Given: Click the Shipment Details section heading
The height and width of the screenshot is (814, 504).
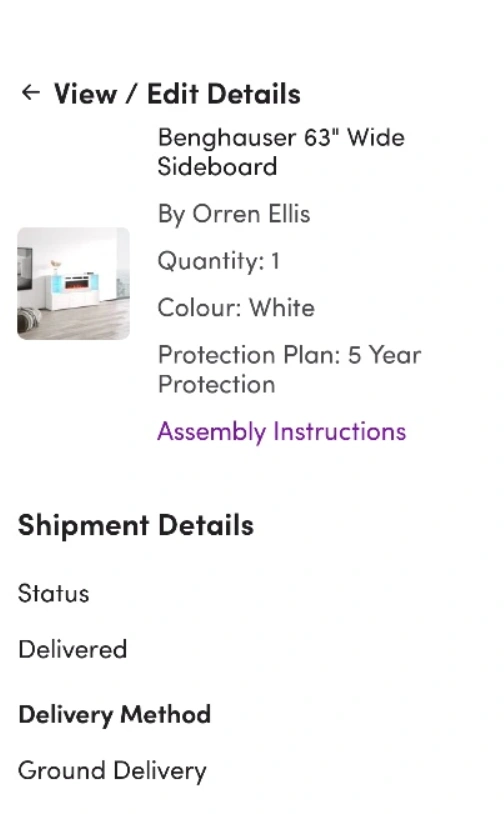Looking at the screenshot, I should (135, 525).
